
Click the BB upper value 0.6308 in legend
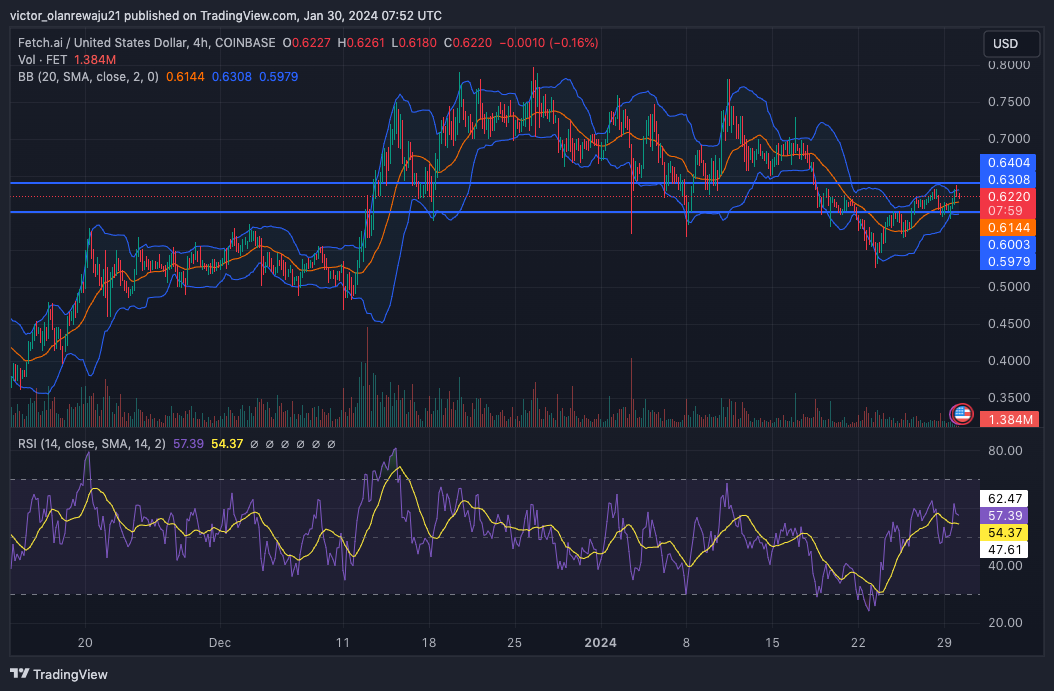(232, 77)
